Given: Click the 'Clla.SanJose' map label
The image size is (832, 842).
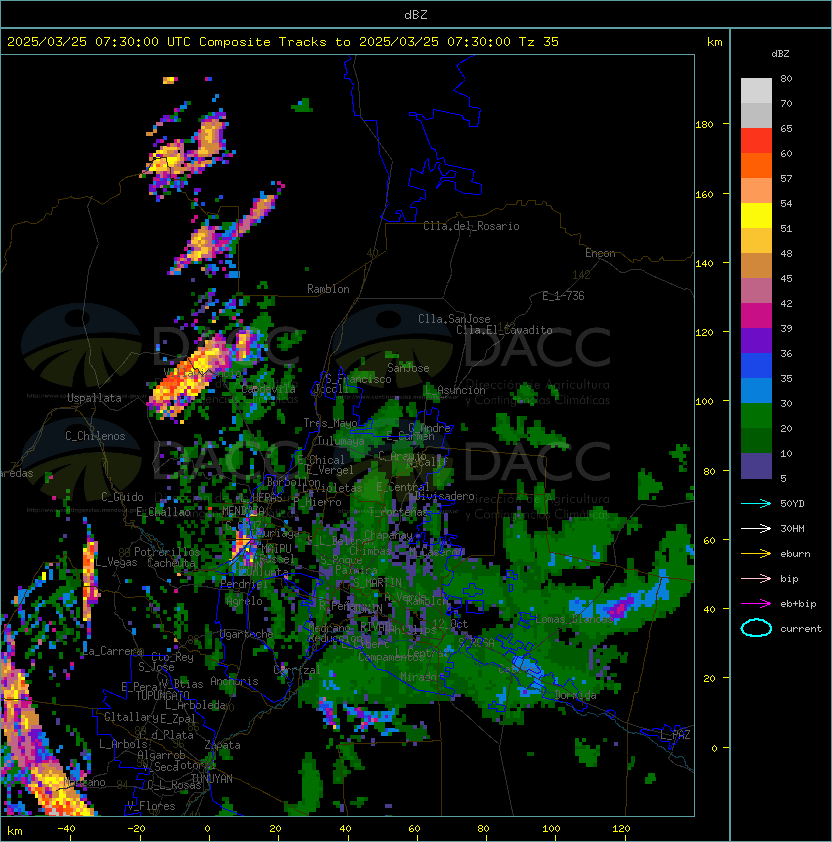Looking at the screenshot, I should pyautogui.click(x=454, y=319).
